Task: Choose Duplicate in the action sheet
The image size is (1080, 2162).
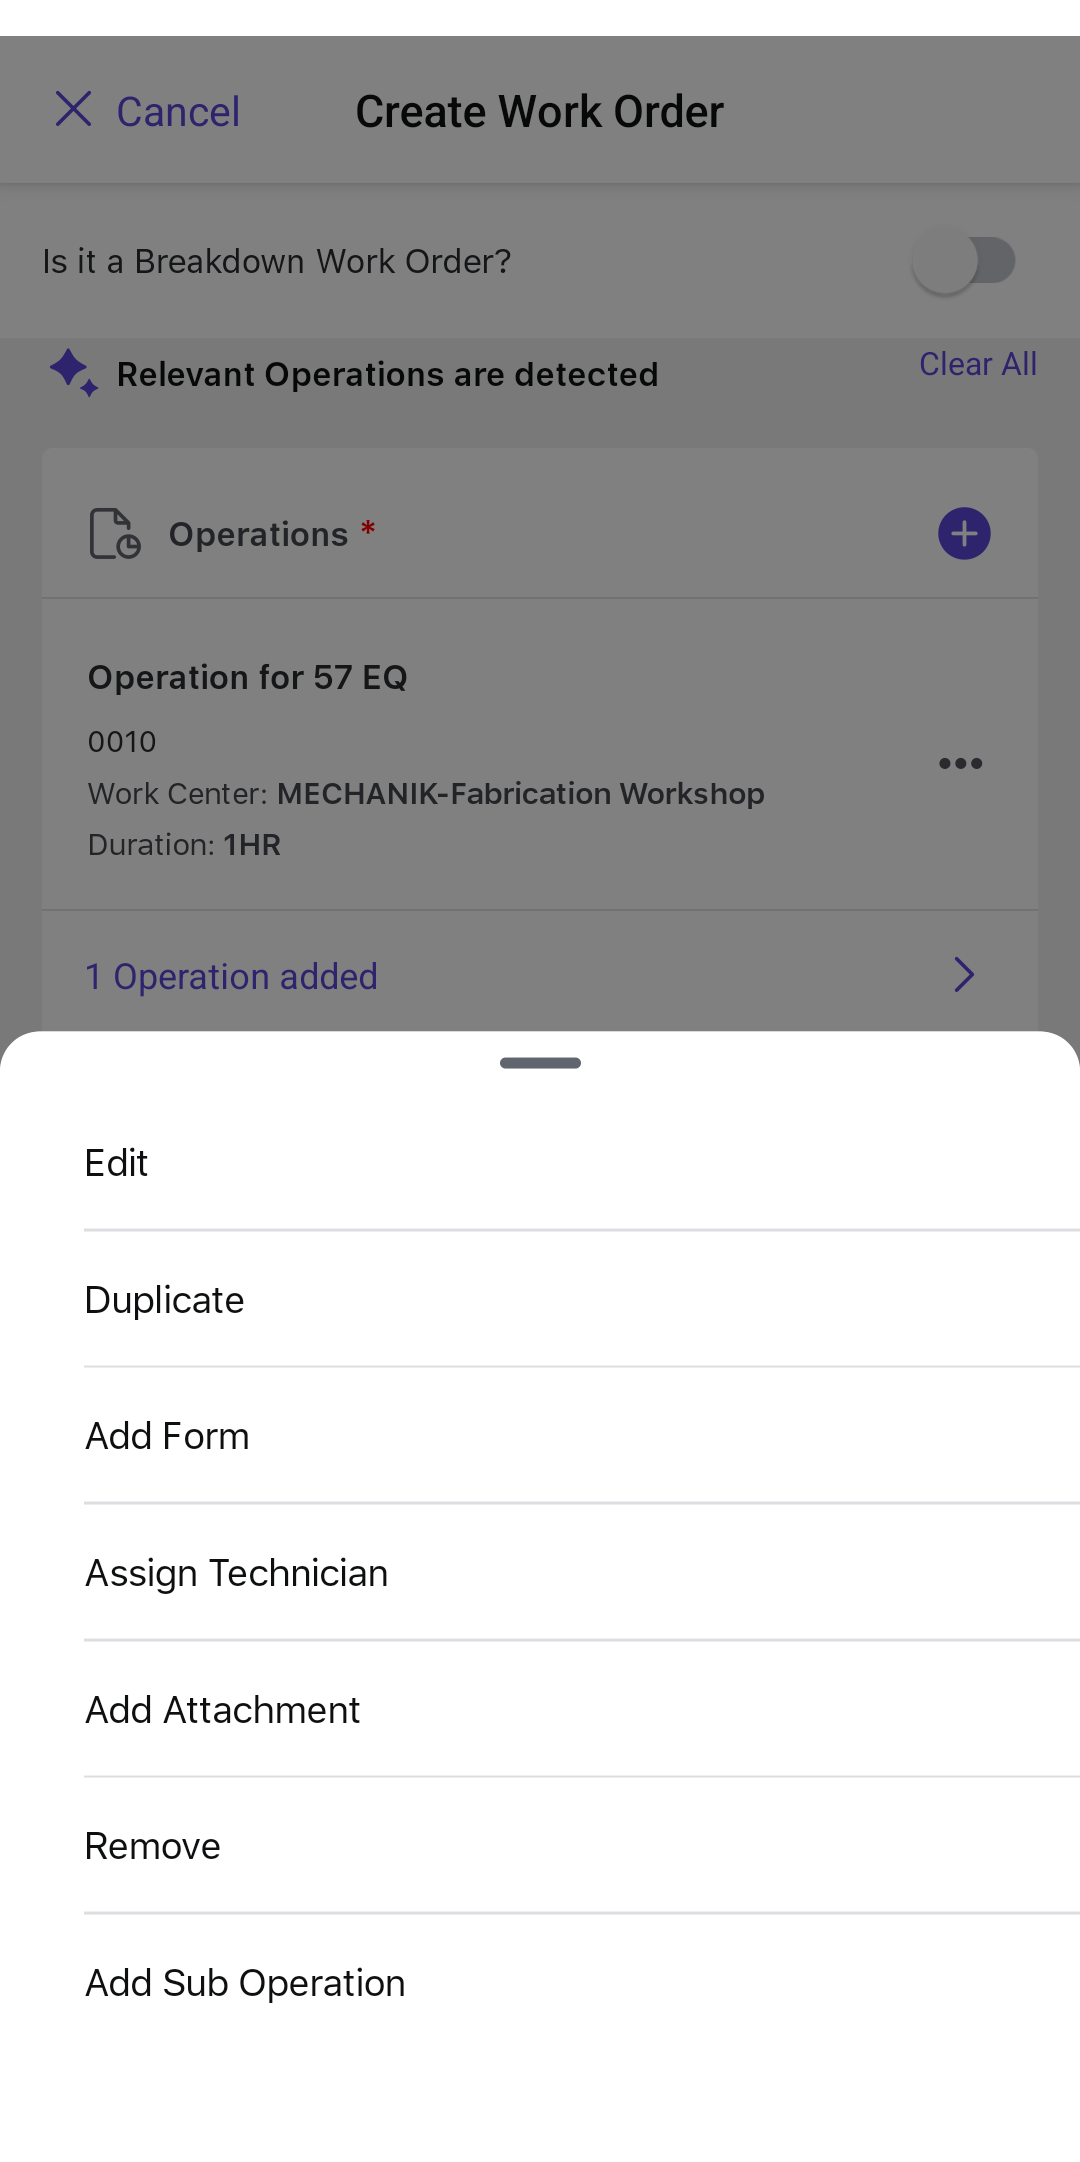Action: pos(165,1300)
